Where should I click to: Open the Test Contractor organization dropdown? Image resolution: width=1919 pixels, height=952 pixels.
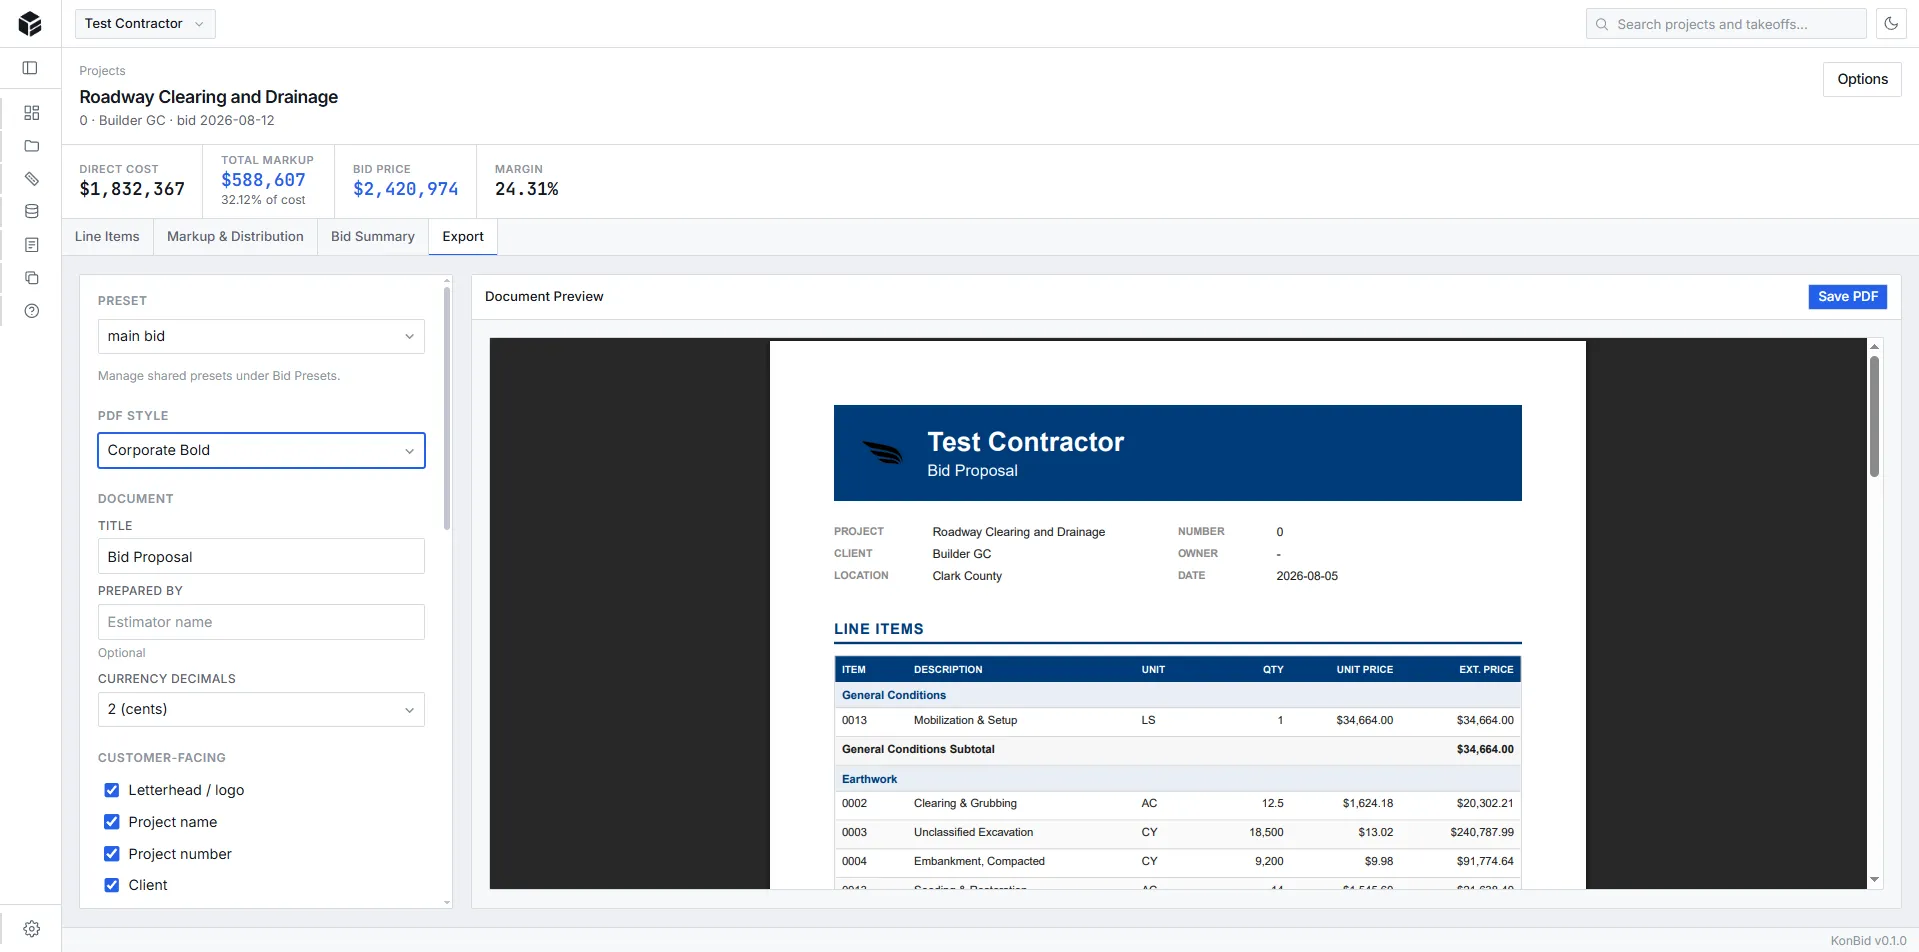pos(145,24)
